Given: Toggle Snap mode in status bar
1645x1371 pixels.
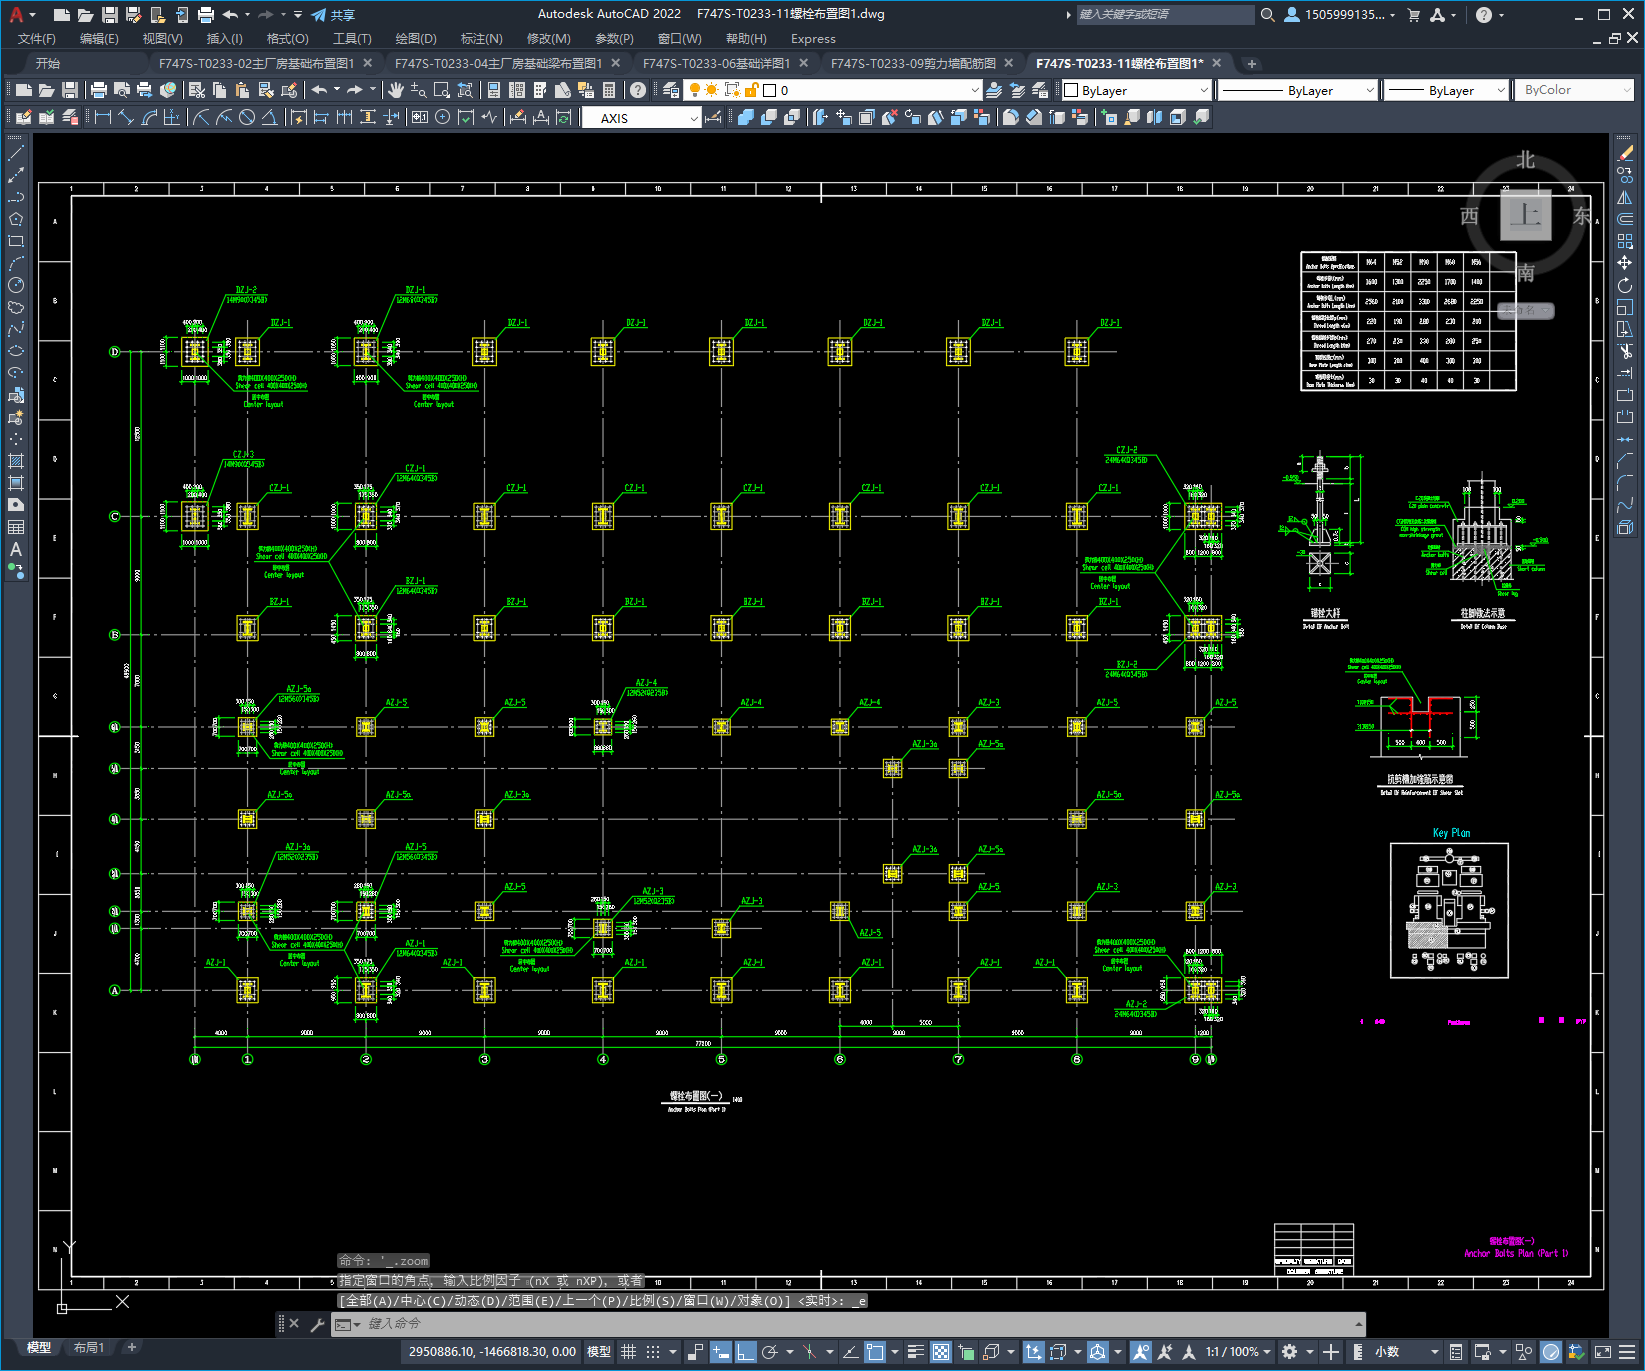Looking at the screenshot, I should (653, 1352).
